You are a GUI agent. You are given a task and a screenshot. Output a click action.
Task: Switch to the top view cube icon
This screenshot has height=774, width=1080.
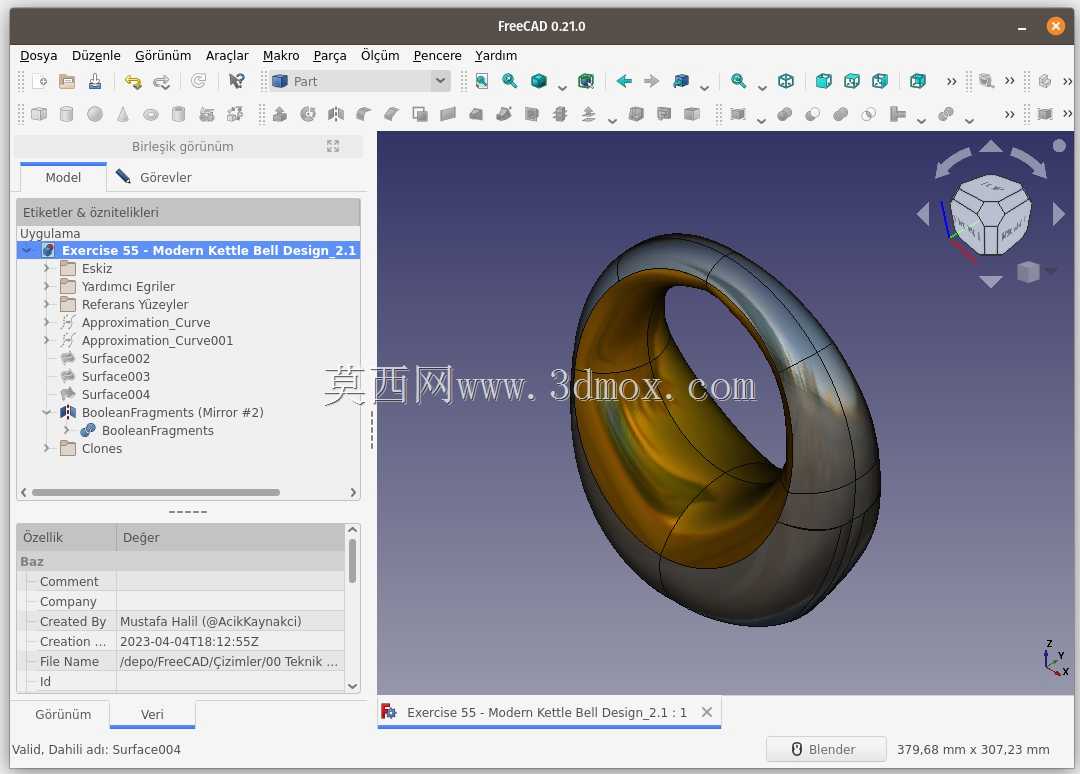point(852,81)
